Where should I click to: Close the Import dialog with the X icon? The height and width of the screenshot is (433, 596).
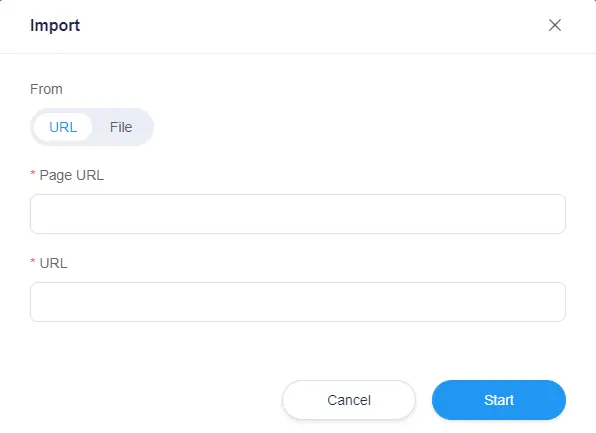point(555,25)
